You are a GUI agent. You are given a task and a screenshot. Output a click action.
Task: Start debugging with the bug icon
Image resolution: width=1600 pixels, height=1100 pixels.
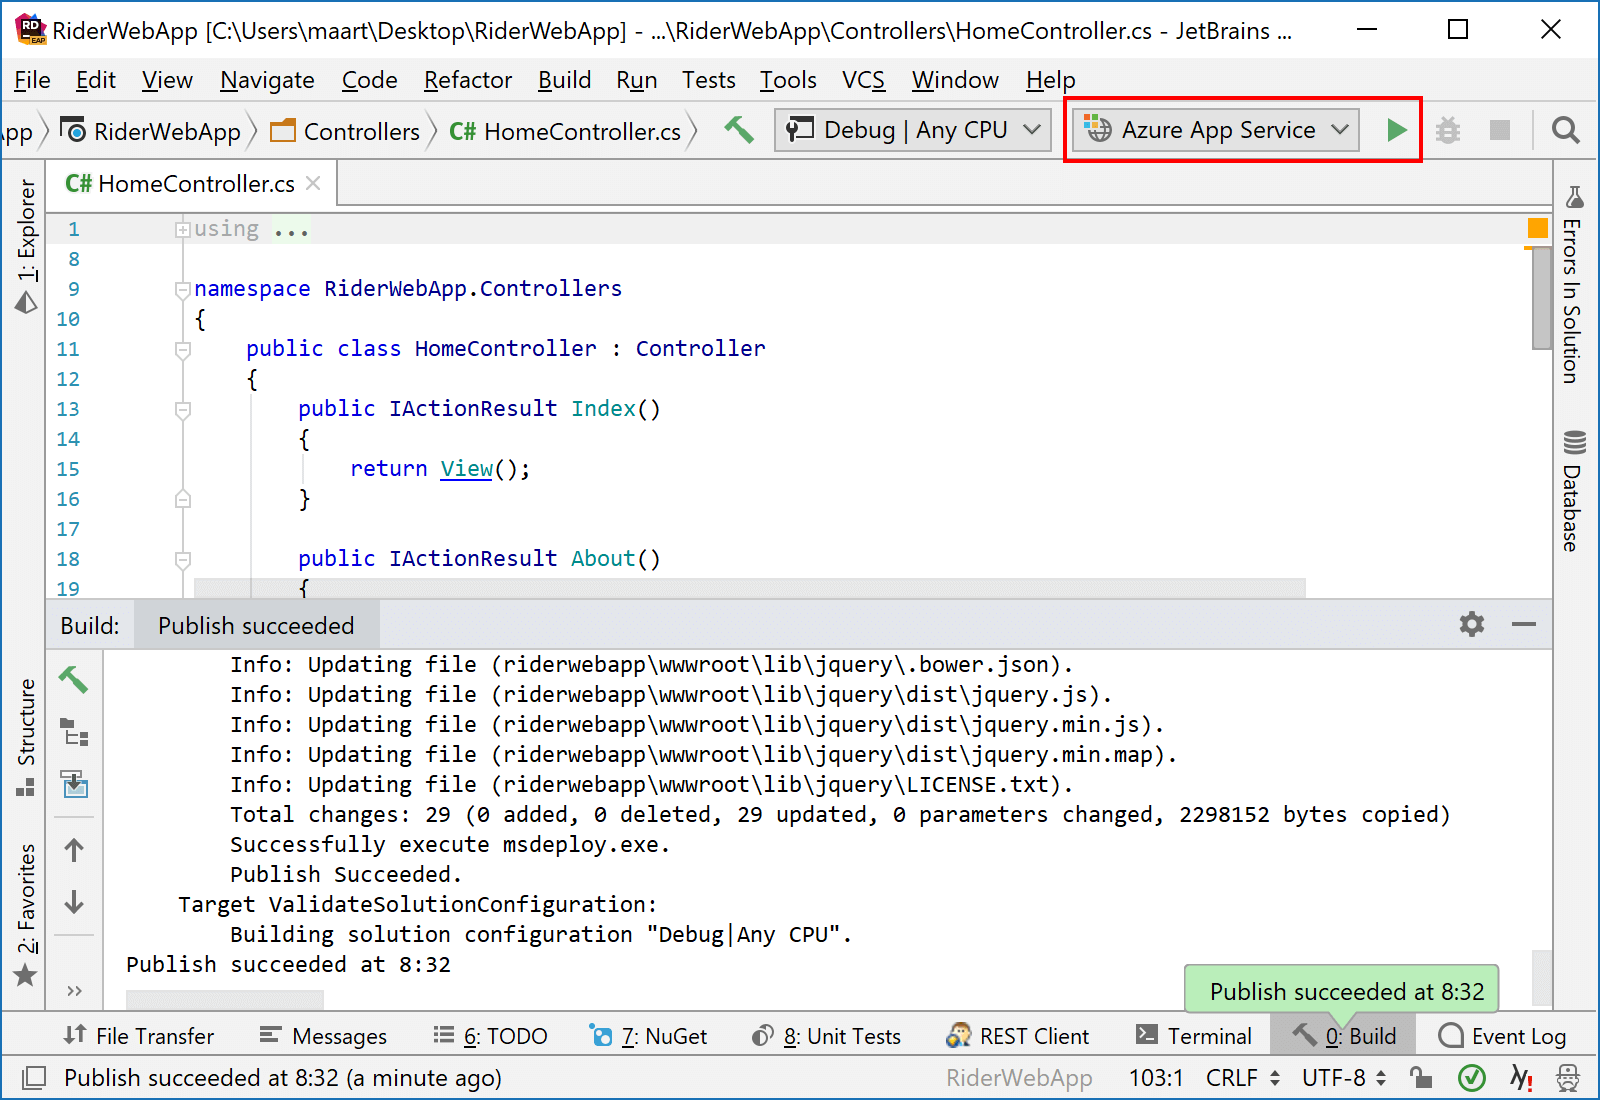coord(1447,129)
